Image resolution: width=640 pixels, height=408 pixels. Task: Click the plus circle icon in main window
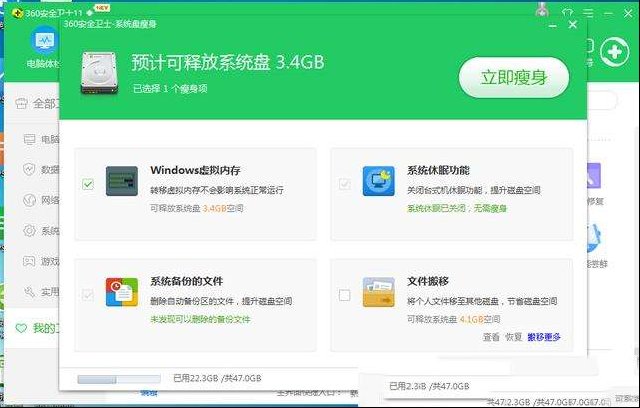pos(615,52)
